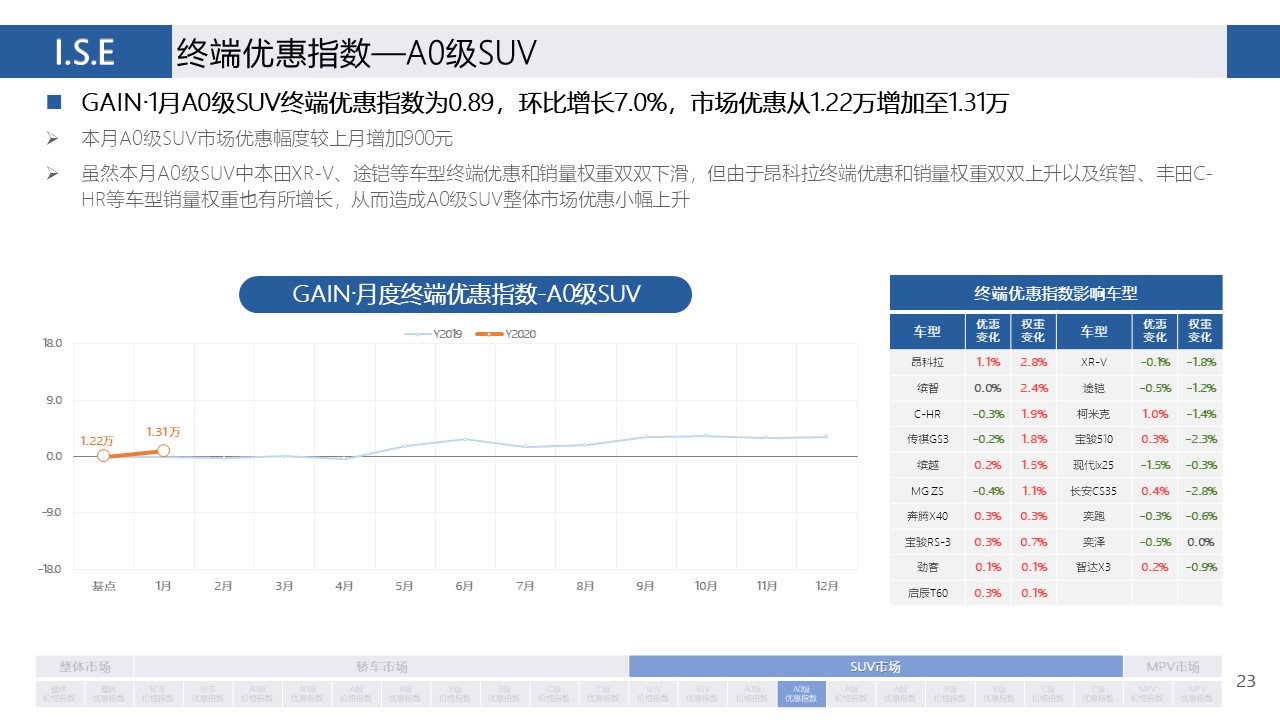Click the chart title GAIN·月度终端优惠指数-A0级SUV
The width and height of the screenshot is (1280, 720).
pyautogui.click(x=465, y=294)
